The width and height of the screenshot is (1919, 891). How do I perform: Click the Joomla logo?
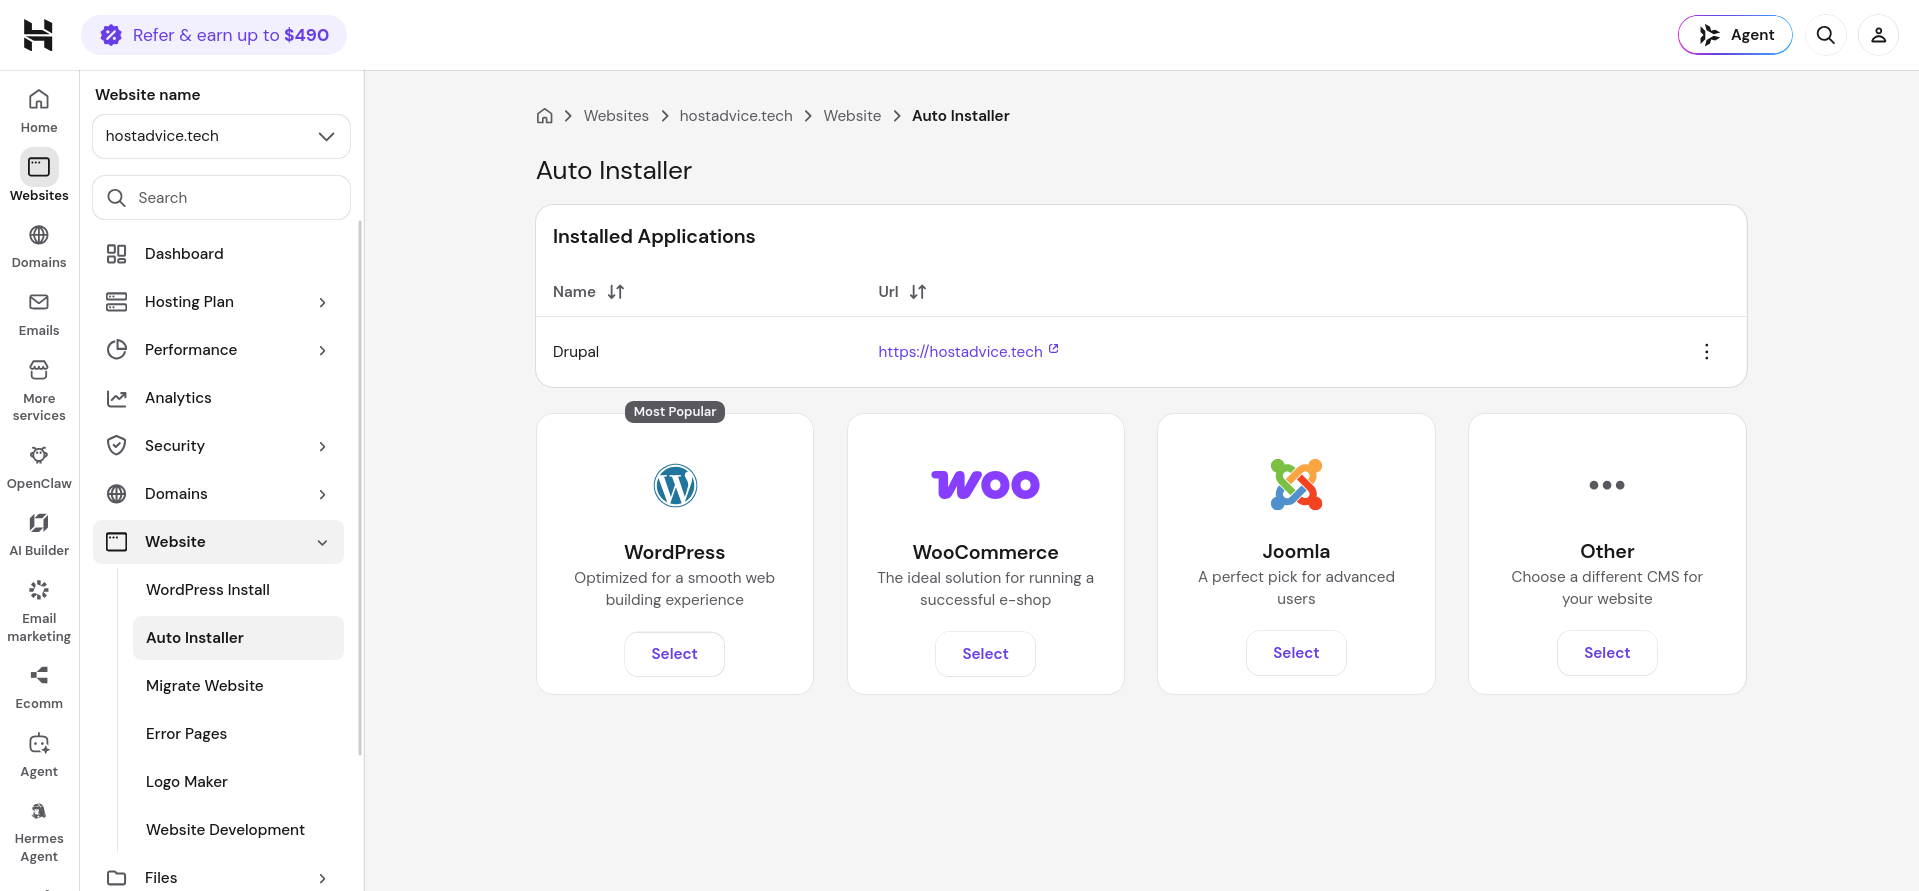pos(1297,485)
